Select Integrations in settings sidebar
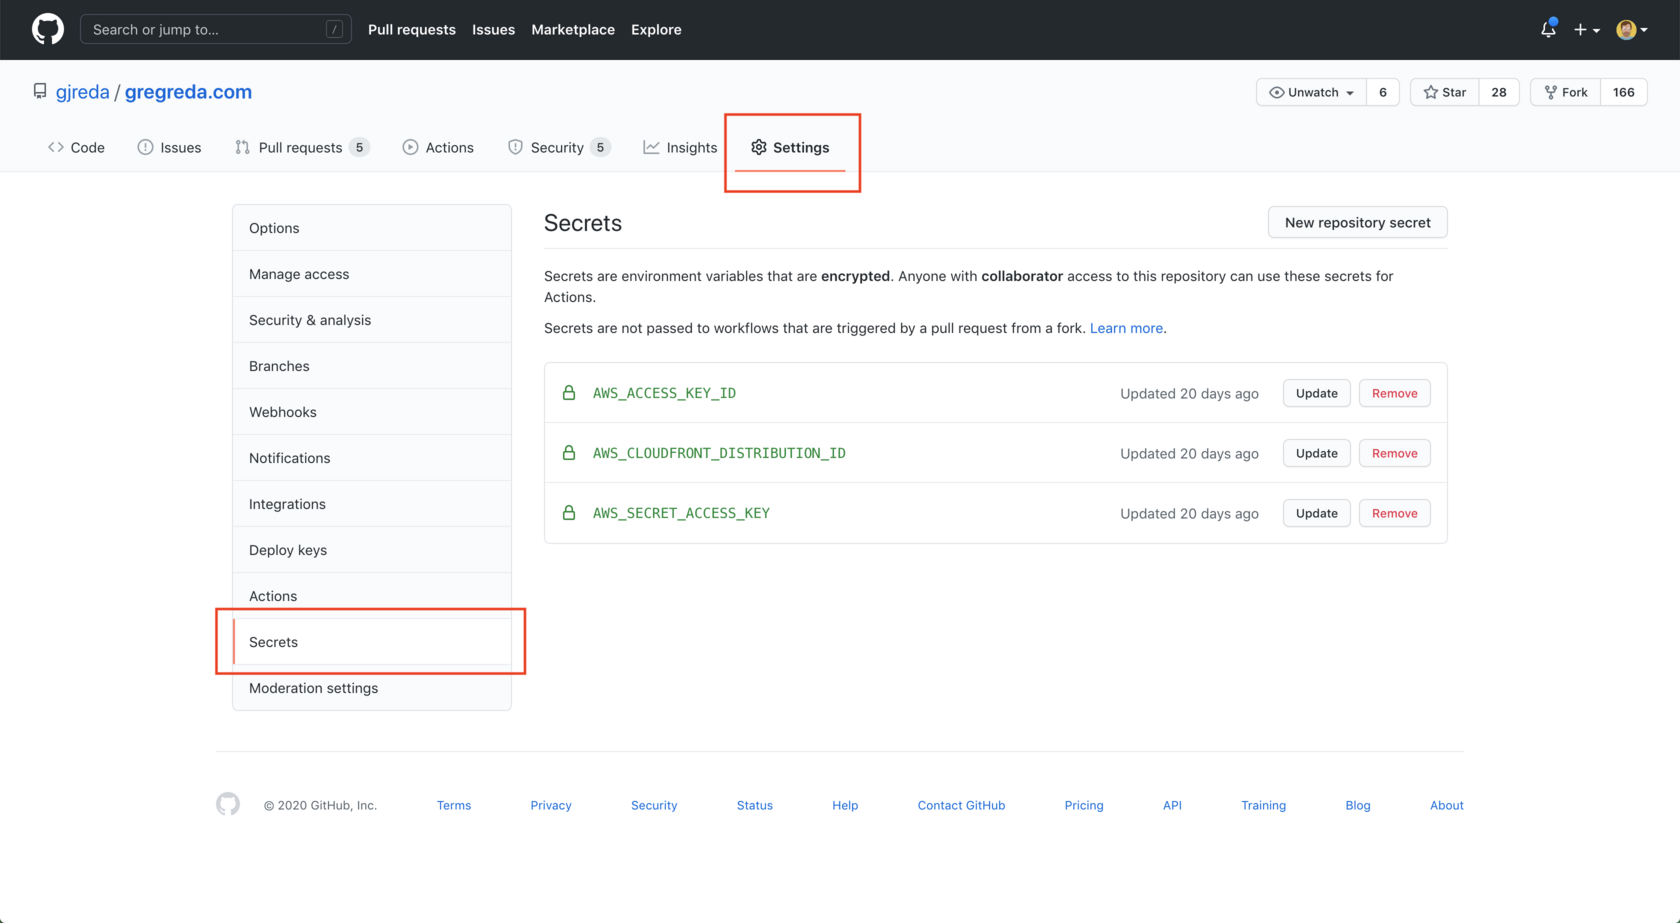 (372, 504)
